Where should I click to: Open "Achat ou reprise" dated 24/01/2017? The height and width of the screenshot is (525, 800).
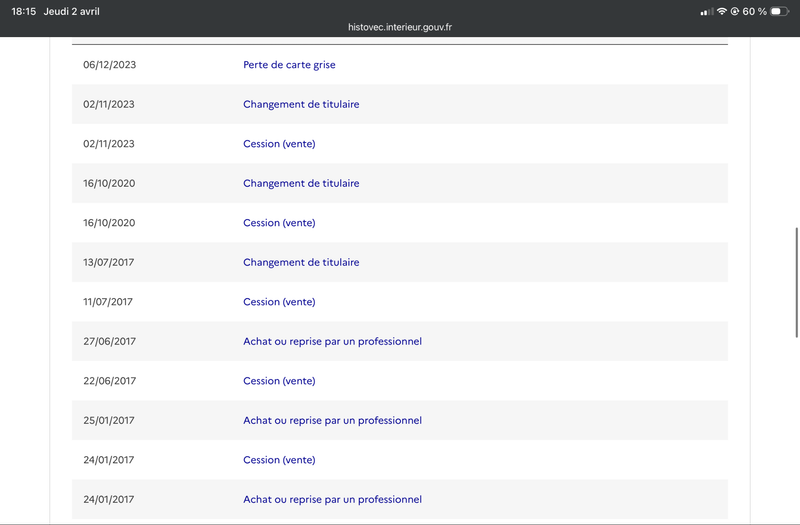[x=332, y=499]
